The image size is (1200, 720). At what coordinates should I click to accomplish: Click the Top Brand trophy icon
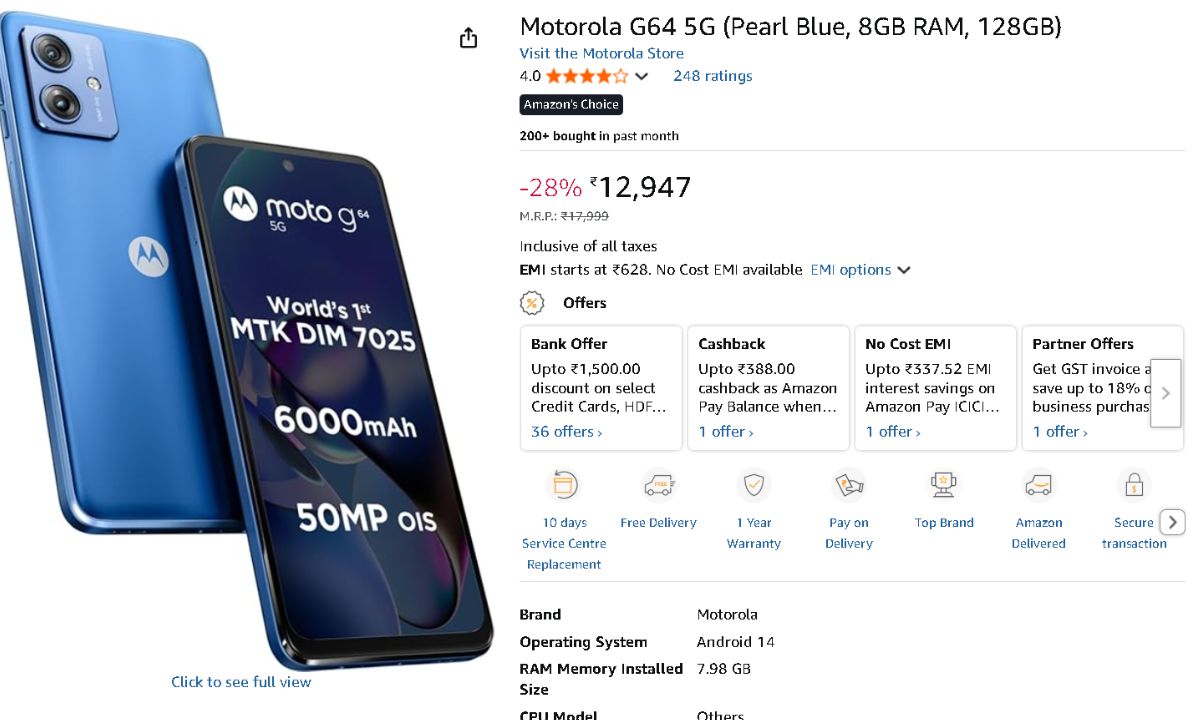click(944, 486)
